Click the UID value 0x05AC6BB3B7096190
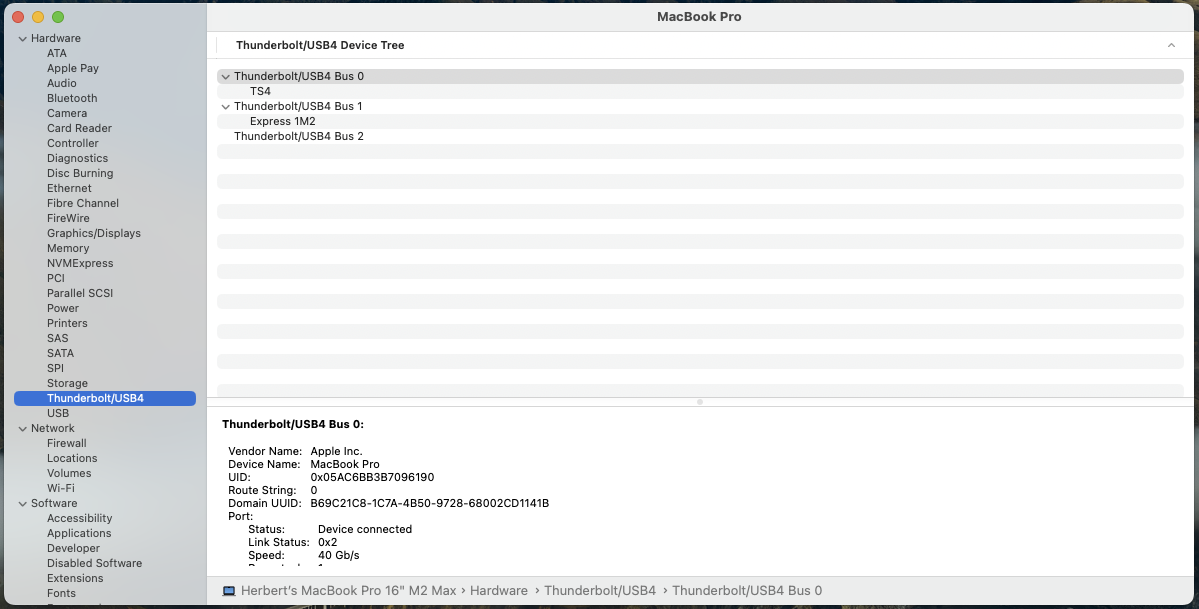 (372, 477)
